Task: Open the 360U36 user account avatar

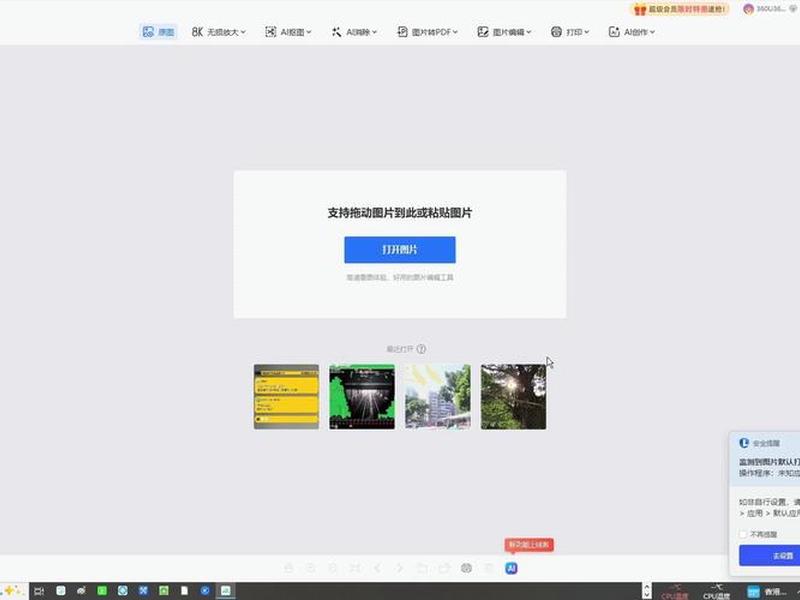Action: [x=748, y=9]
